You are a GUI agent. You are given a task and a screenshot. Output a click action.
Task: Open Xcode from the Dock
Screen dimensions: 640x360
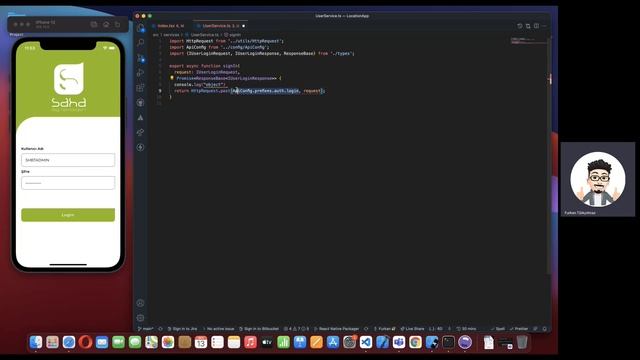(382, 342)
